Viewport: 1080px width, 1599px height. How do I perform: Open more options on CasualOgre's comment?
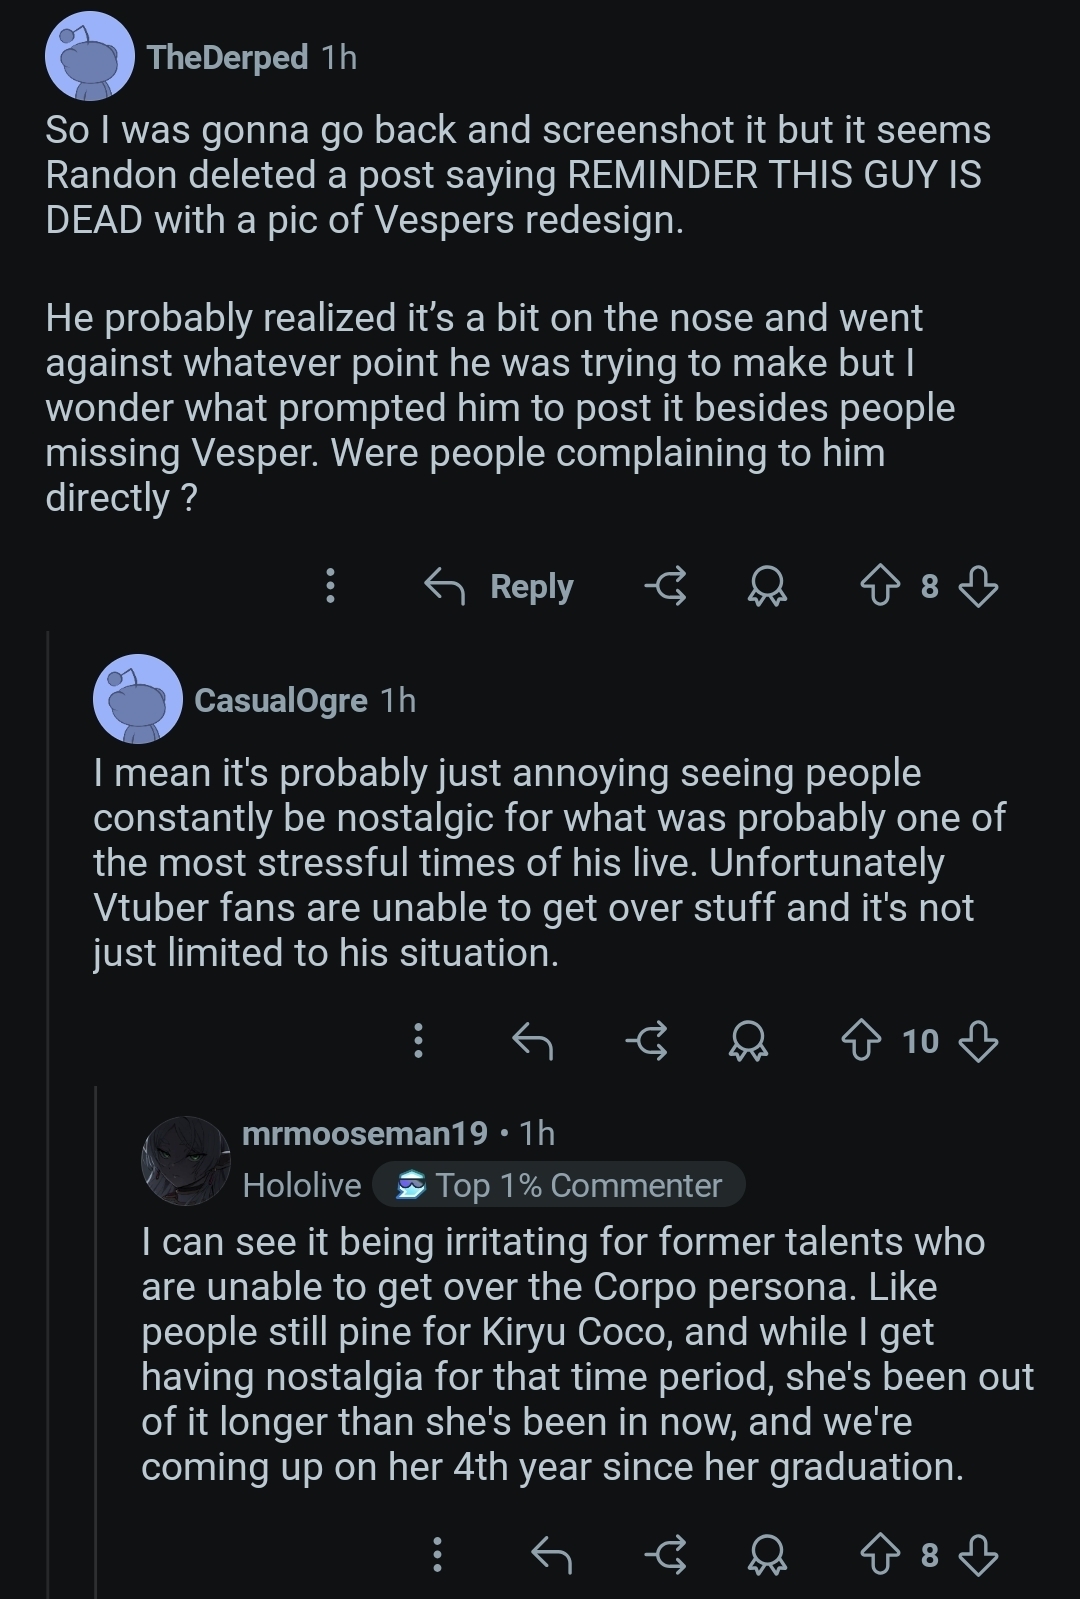(x=418, y=1042)
